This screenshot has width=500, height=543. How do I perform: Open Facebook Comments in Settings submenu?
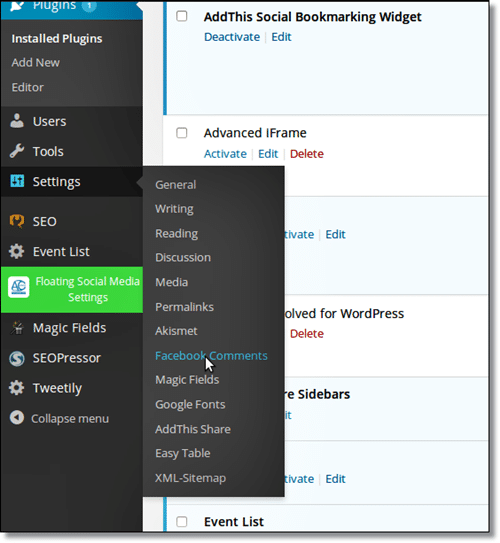[211, 356]
